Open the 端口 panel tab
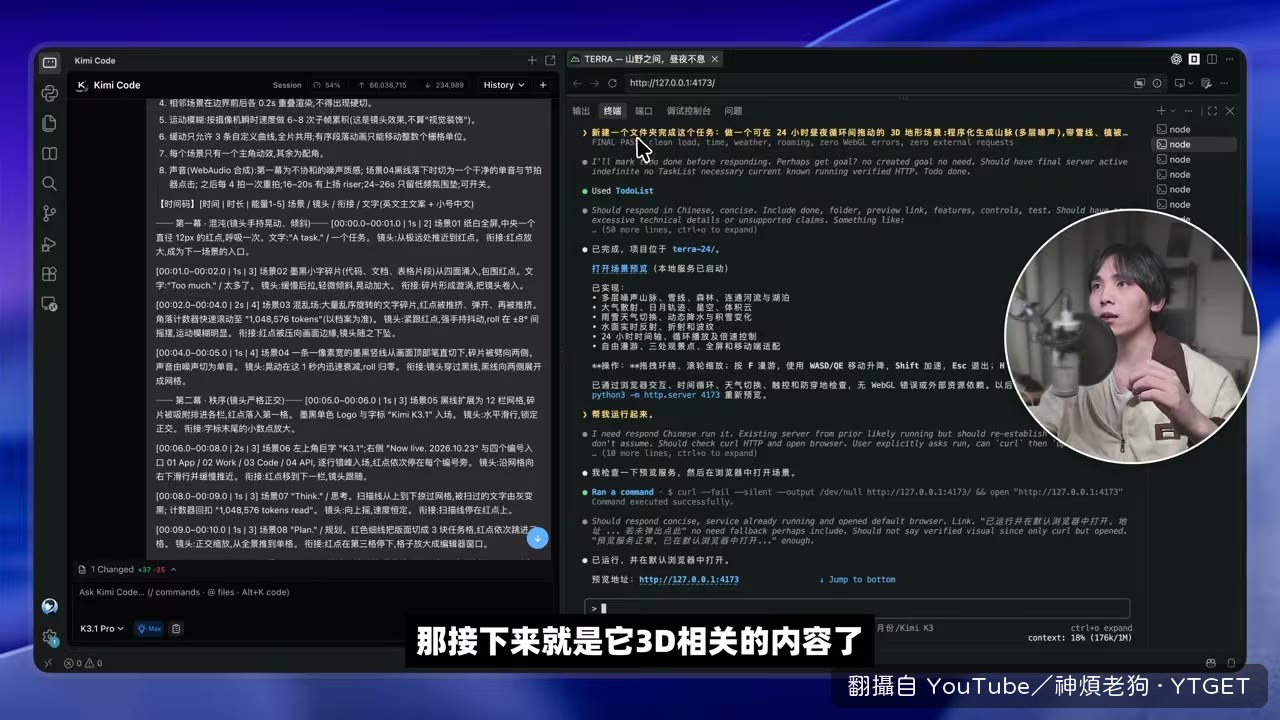 pyautogui.click(x=644, y=111)
